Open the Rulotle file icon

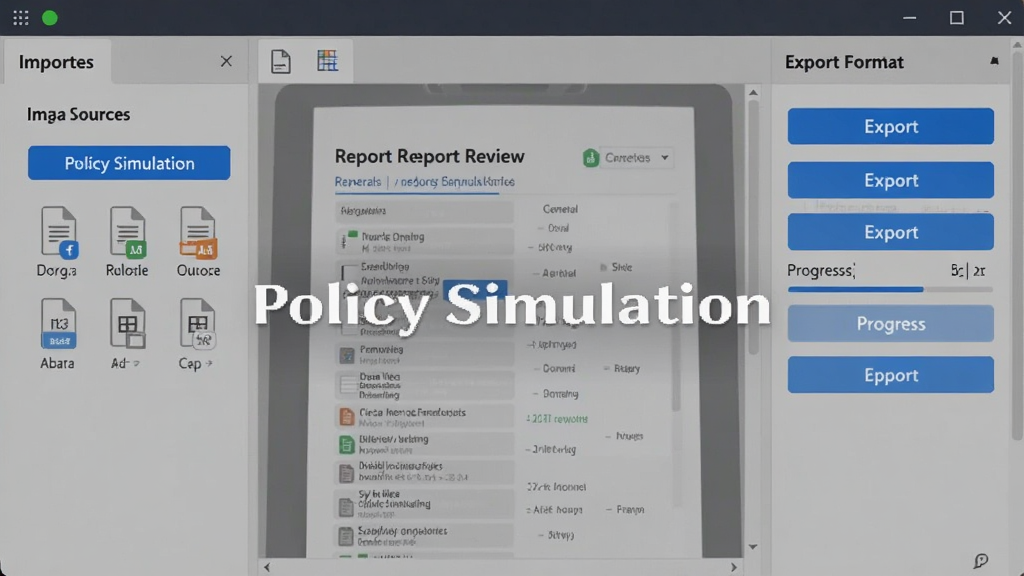[127, 232]
